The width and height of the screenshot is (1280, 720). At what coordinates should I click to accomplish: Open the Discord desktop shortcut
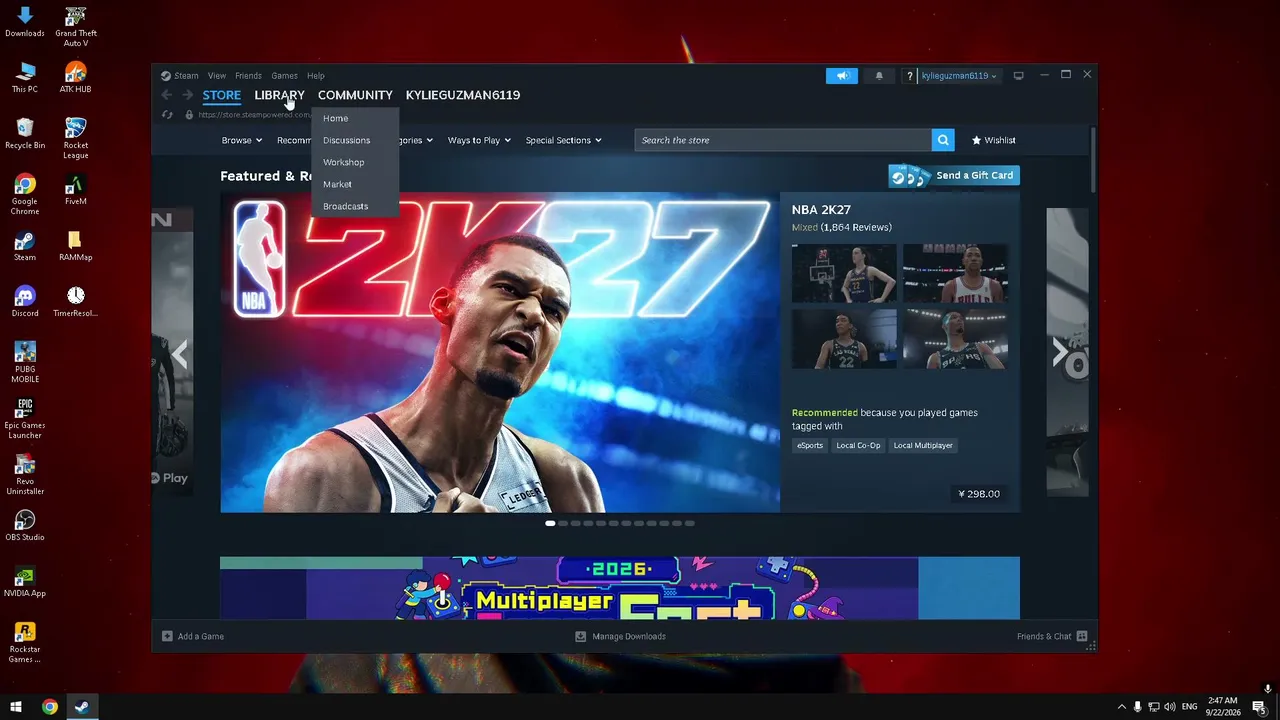(x=25, y=302)
